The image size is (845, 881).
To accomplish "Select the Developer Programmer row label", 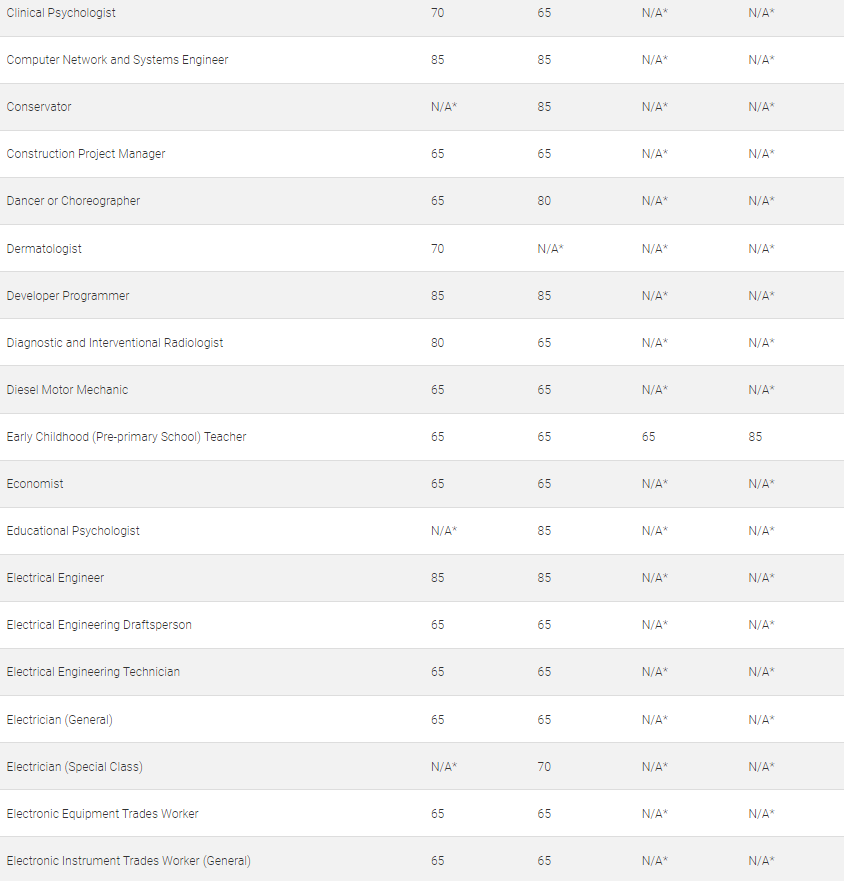I will point(68,296).
